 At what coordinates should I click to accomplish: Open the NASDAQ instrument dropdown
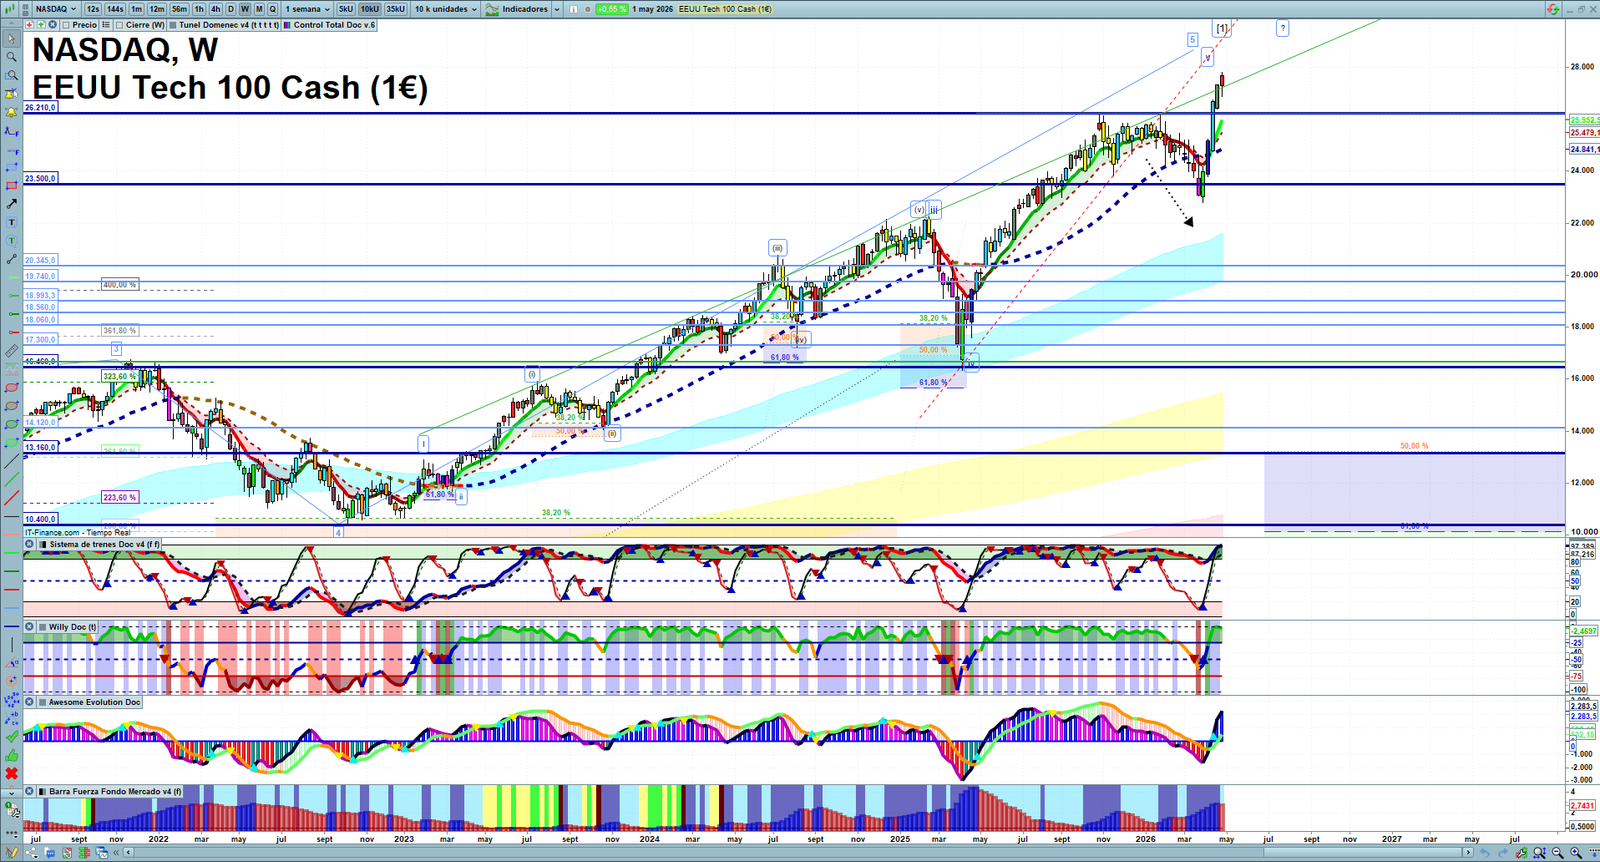[56, 9]
